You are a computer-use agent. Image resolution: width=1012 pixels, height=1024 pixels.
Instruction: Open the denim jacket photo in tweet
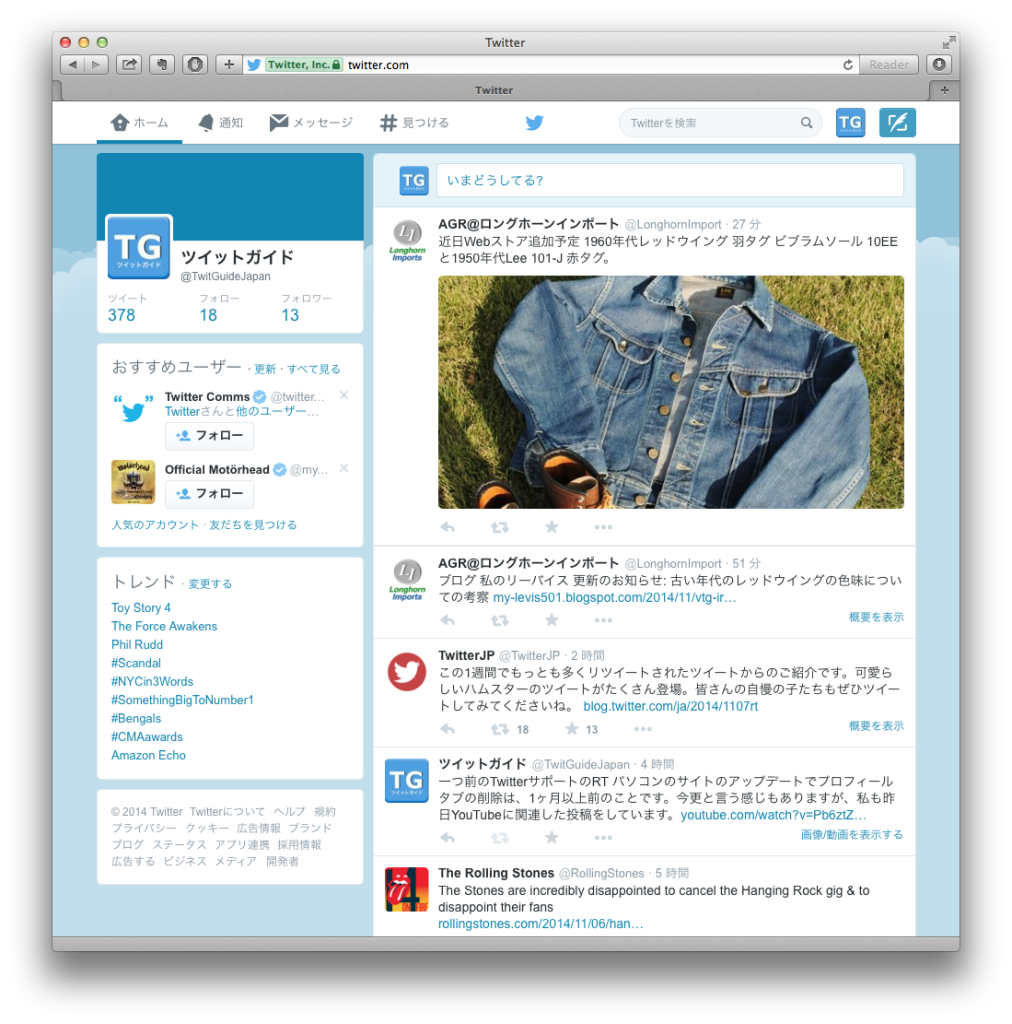[671, 392]
